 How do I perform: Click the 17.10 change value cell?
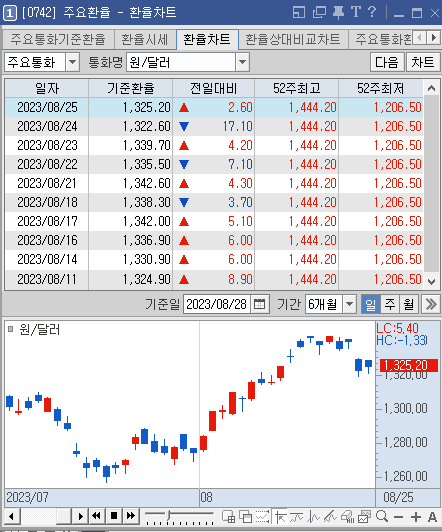point(214,127)
